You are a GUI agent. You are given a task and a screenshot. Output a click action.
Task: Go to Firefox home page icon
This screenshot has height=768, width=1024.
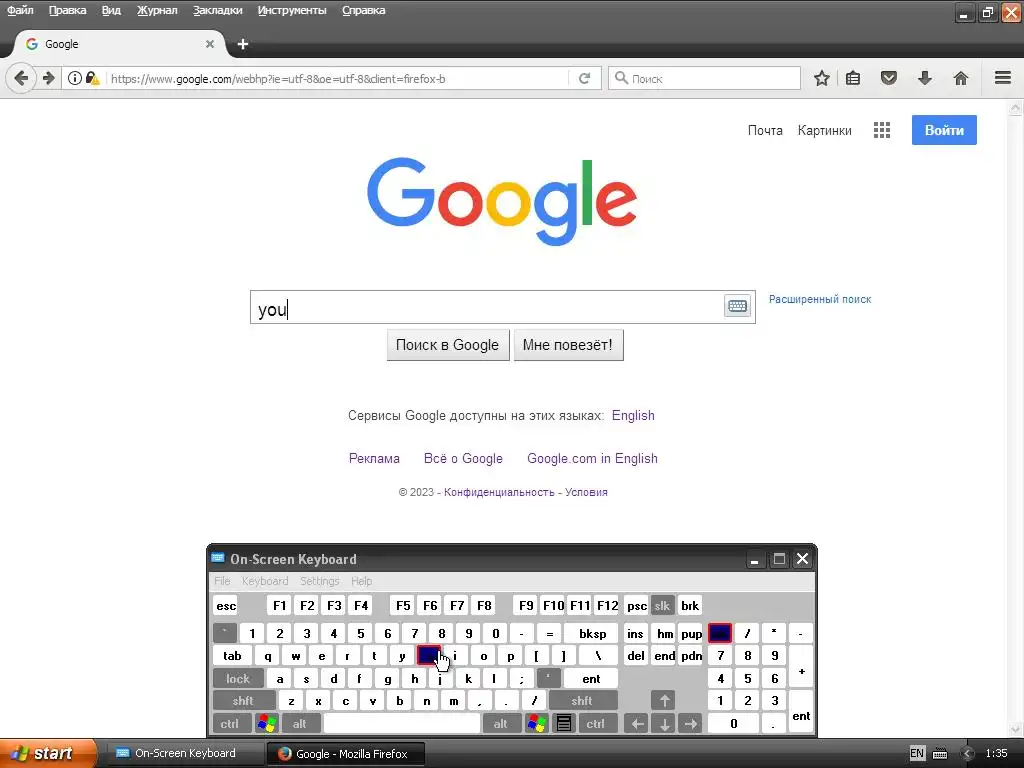click(961, 78)
